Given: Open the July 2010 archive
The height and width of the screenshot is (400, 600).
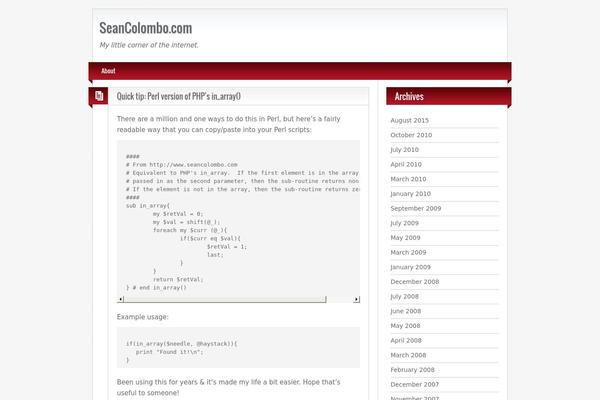Looking at the screenshot, I should (404, 150).
